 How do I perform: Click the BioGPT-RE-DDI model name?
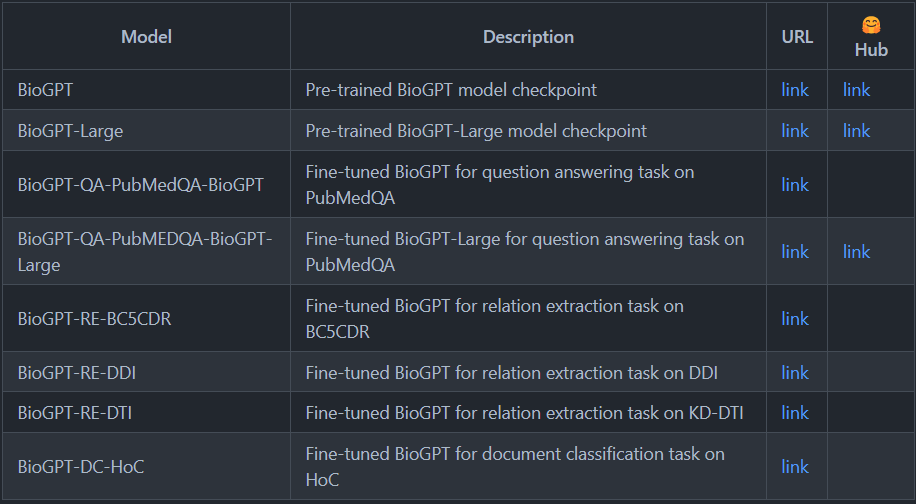(x=77, y=373)
